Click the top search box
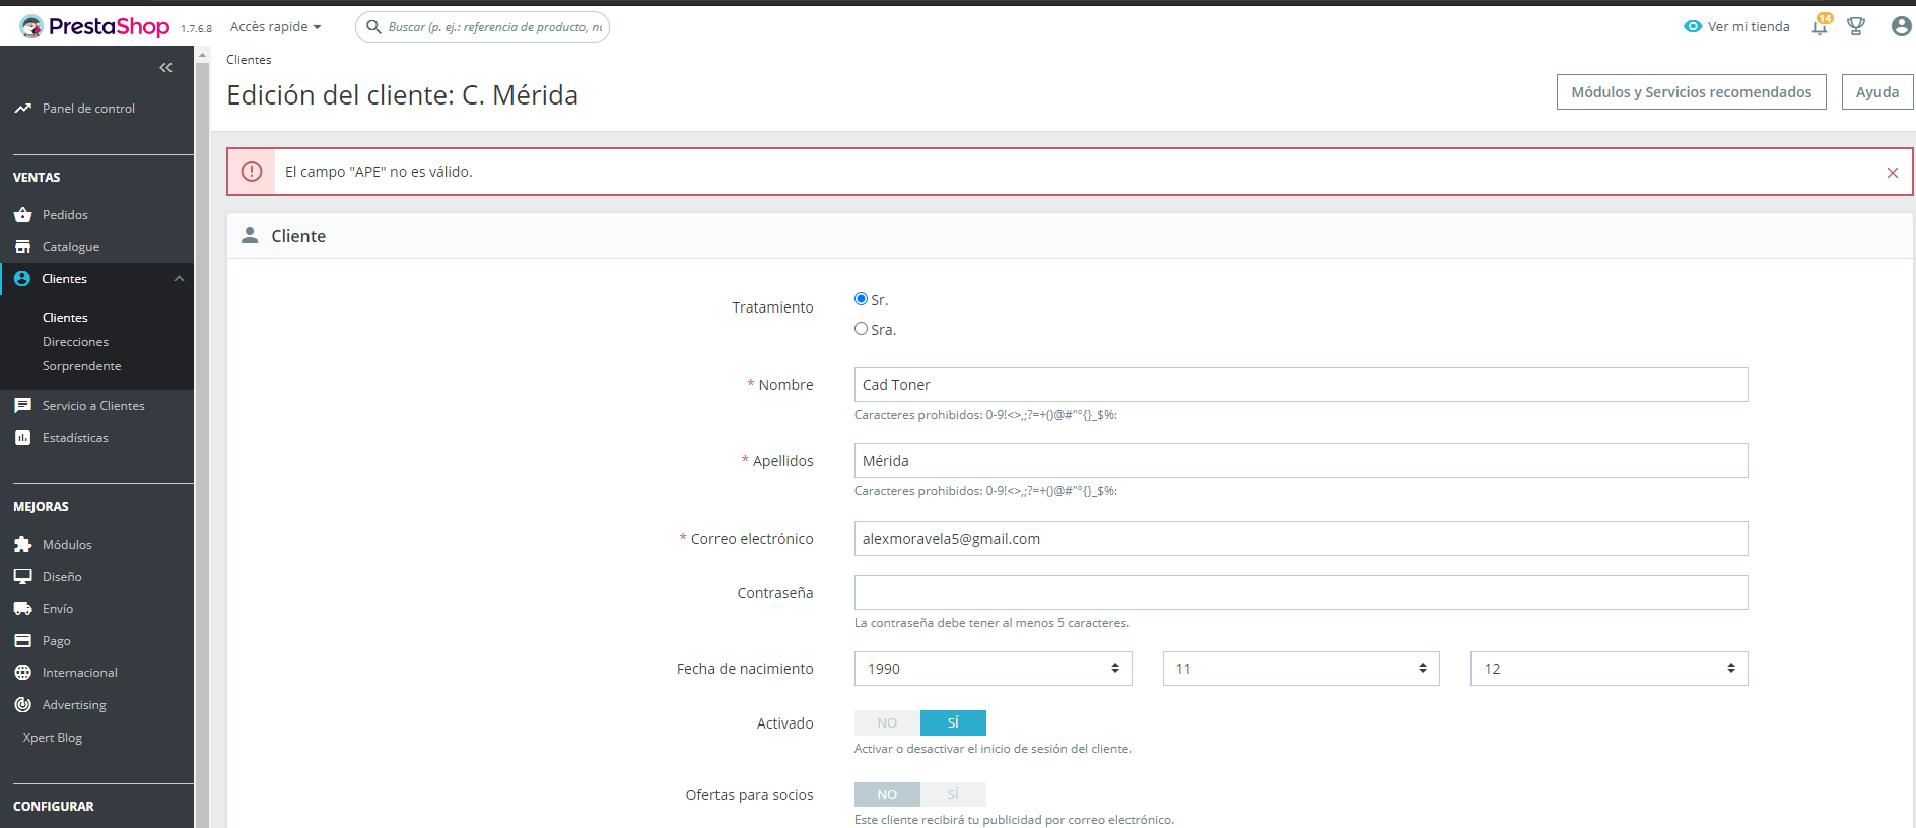The height and width of the screenshot is (828, 1916). [482, 26]
